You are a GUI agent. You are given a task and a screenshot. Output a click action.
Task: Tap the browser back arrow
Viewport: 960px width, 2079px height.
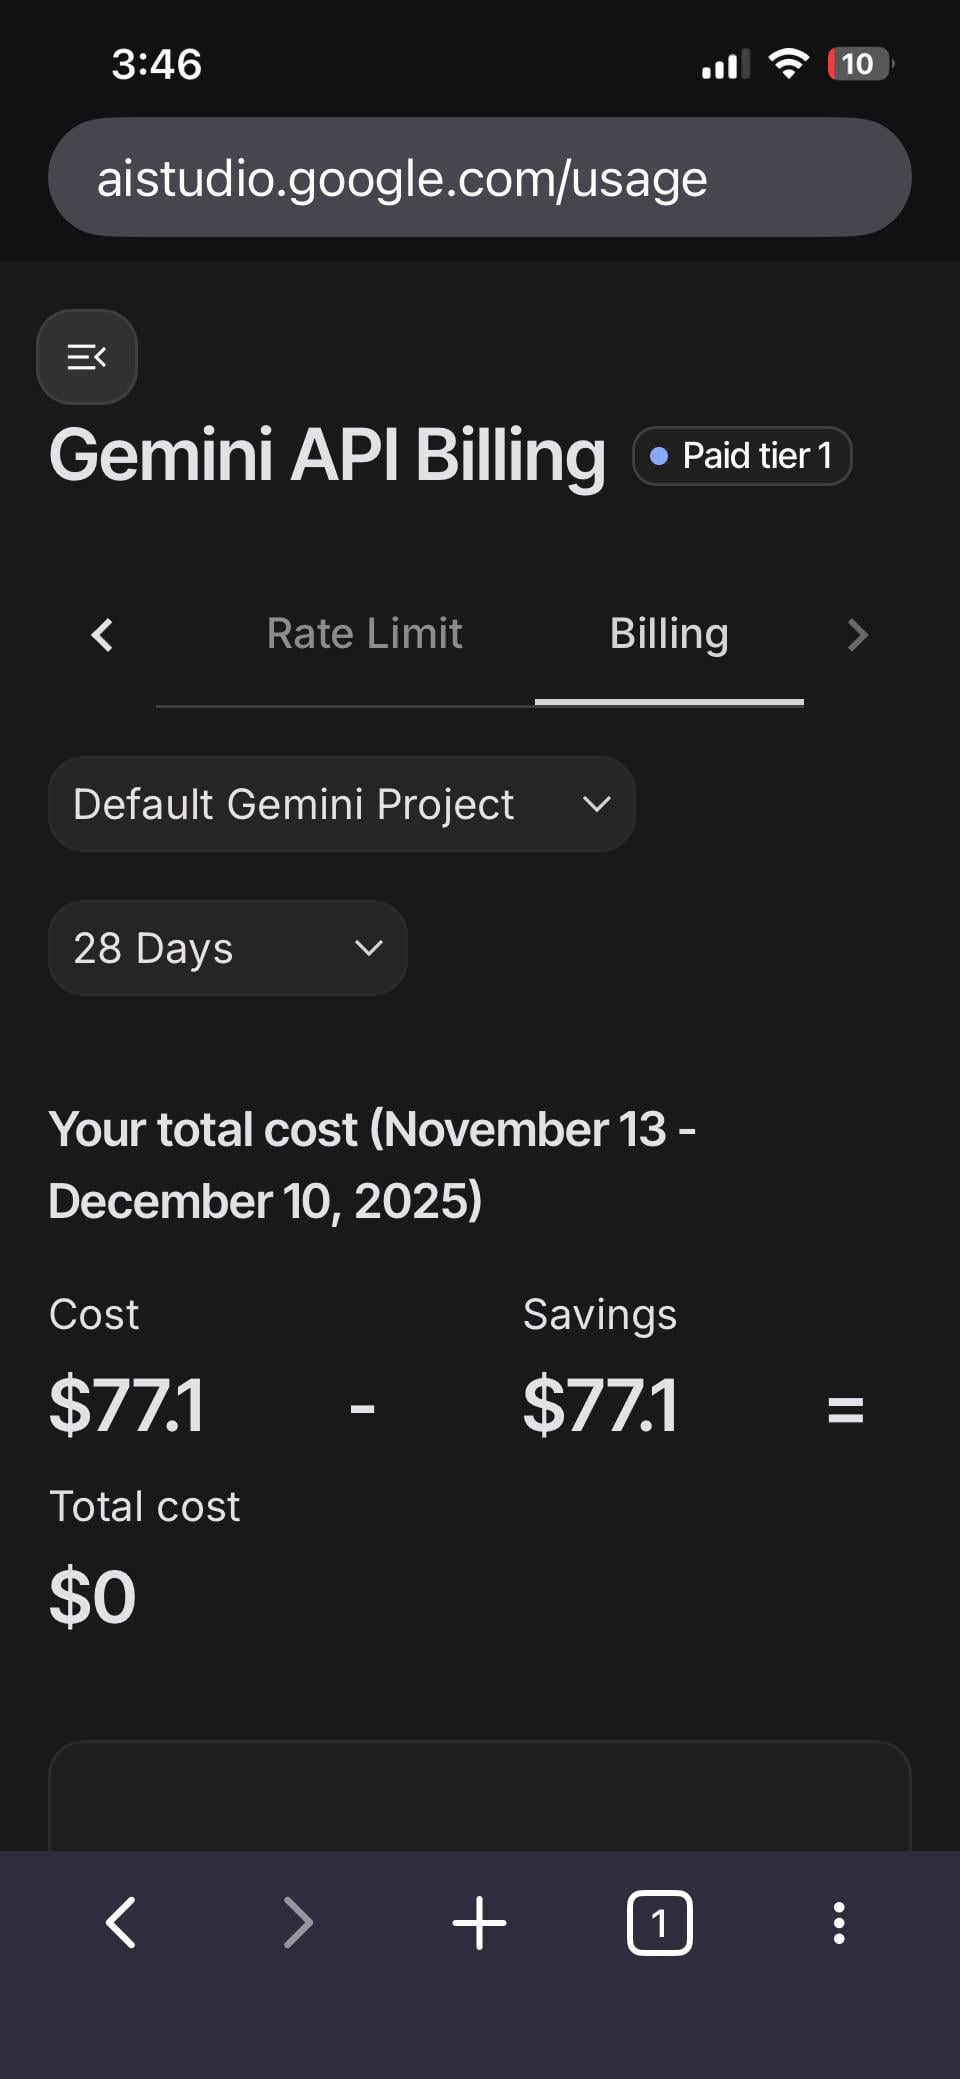pyautogui.click(x=121, y=1922)
